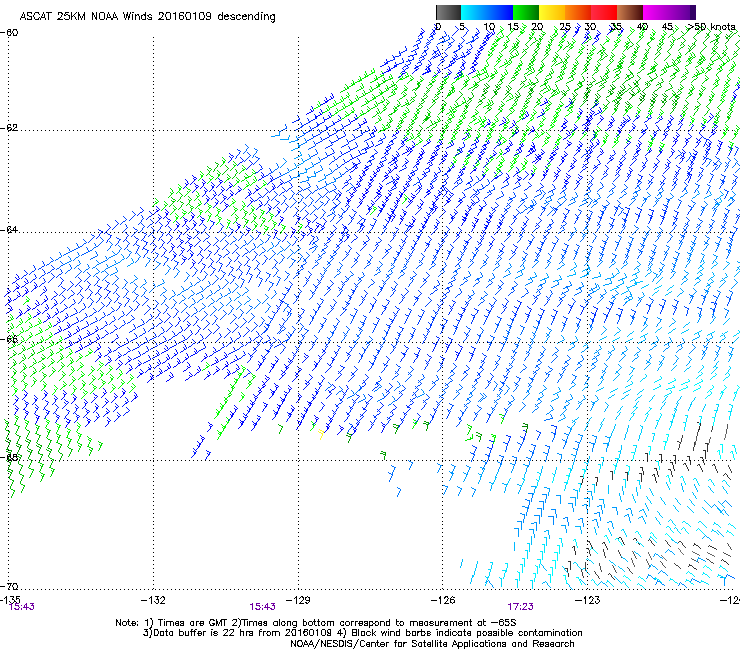740x650 pixels.
Task: Click the '20' label under the color bar
Action: tap(537, 27)
